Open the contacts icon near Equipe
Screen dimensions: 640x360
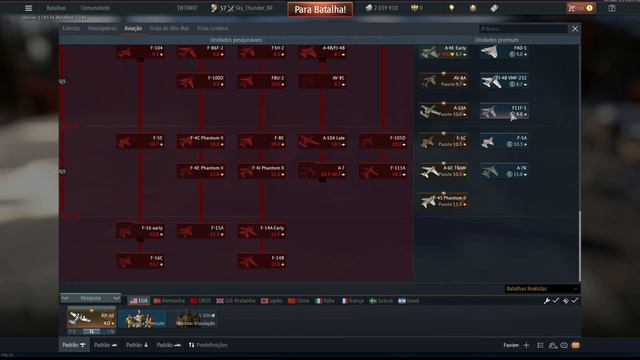click(553, 345)
